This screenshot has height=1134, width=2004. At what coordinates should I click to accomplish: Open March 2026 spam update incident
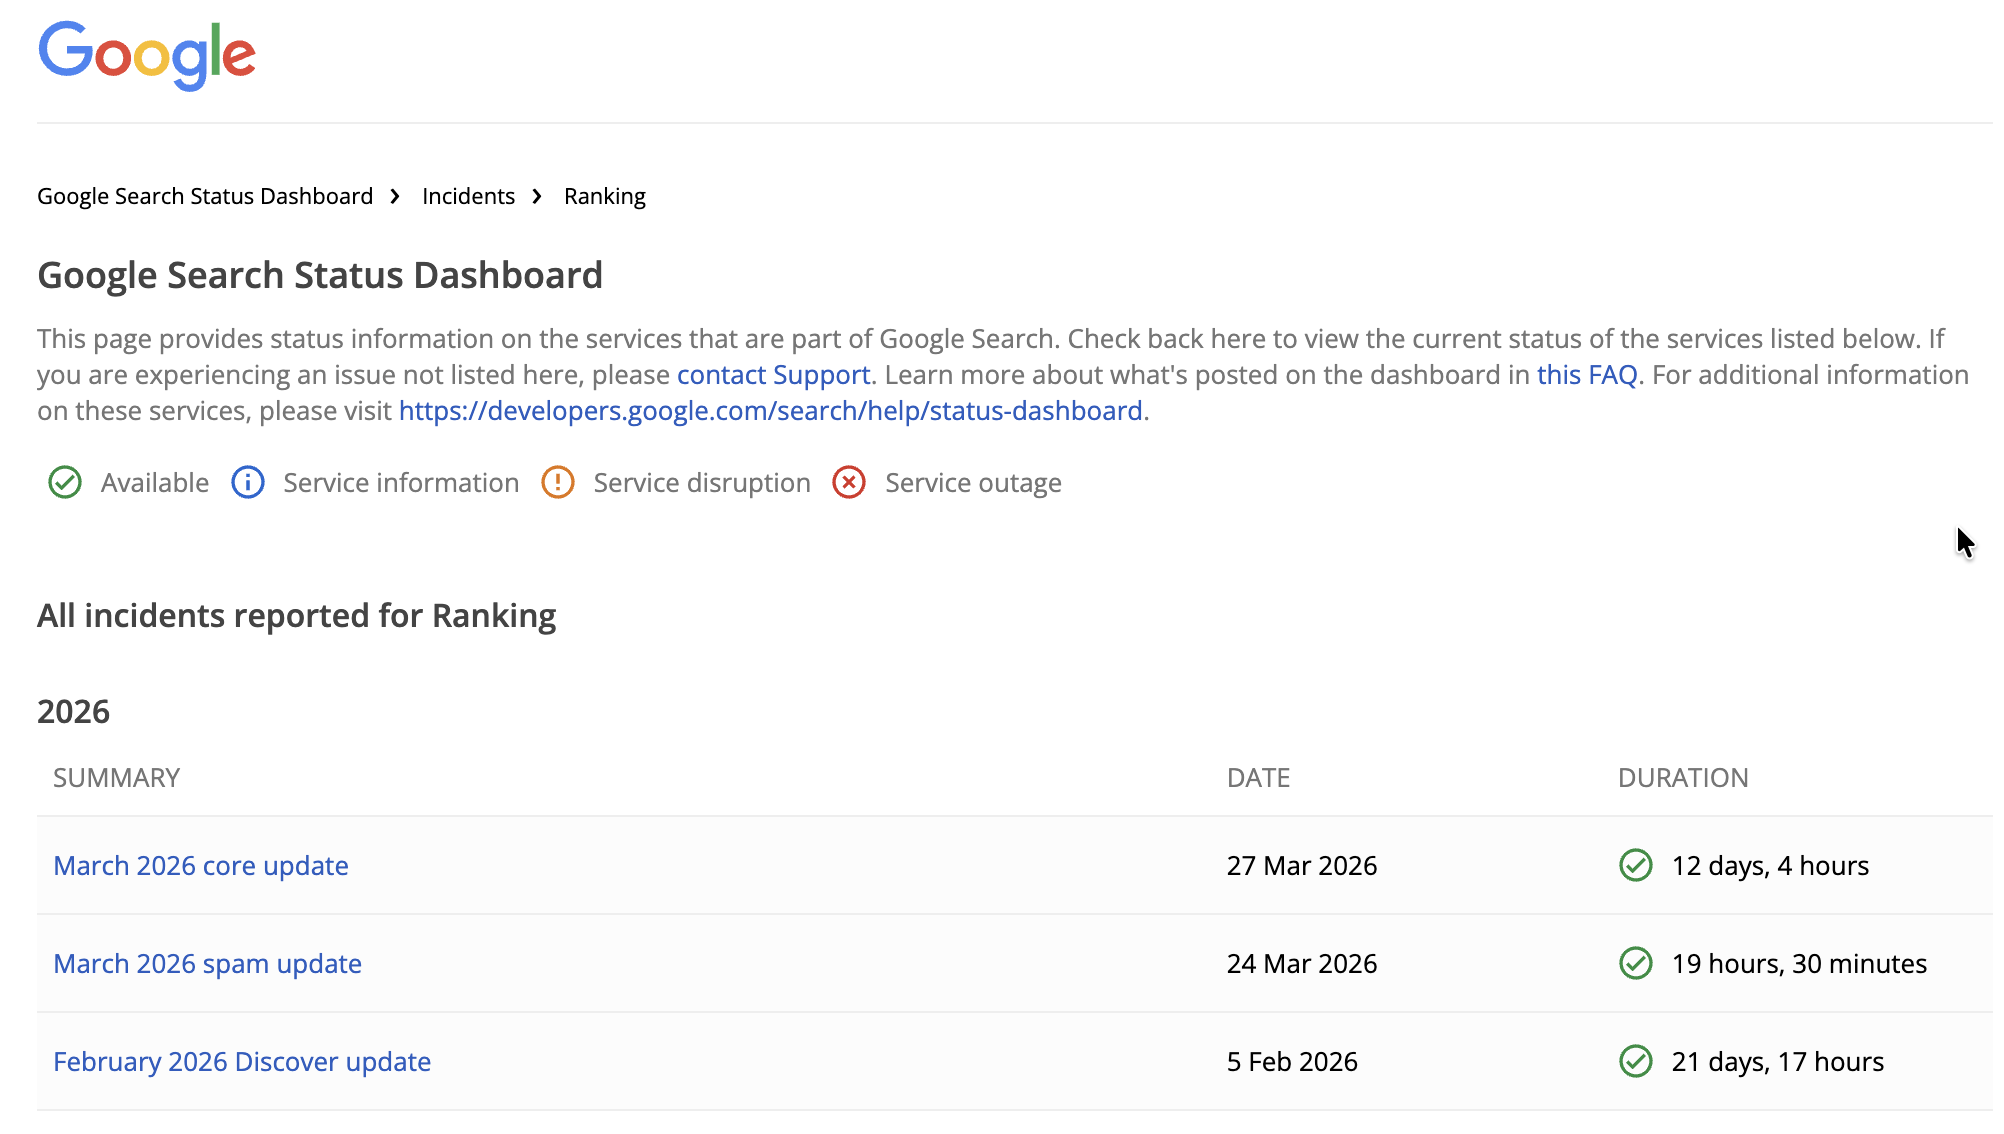tap(207, 964)
